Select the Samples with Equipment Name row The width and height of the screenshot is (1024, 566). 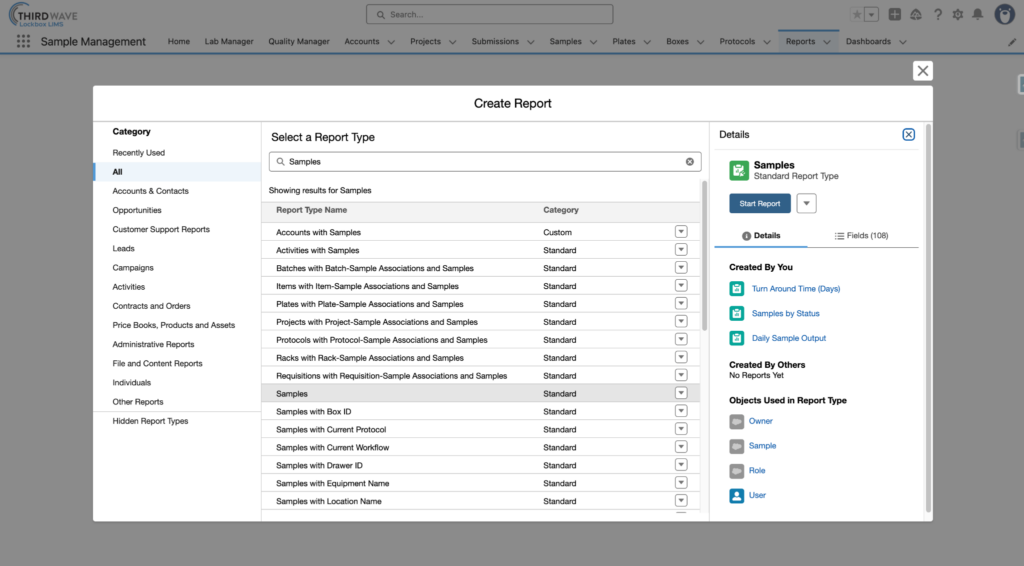481,483
